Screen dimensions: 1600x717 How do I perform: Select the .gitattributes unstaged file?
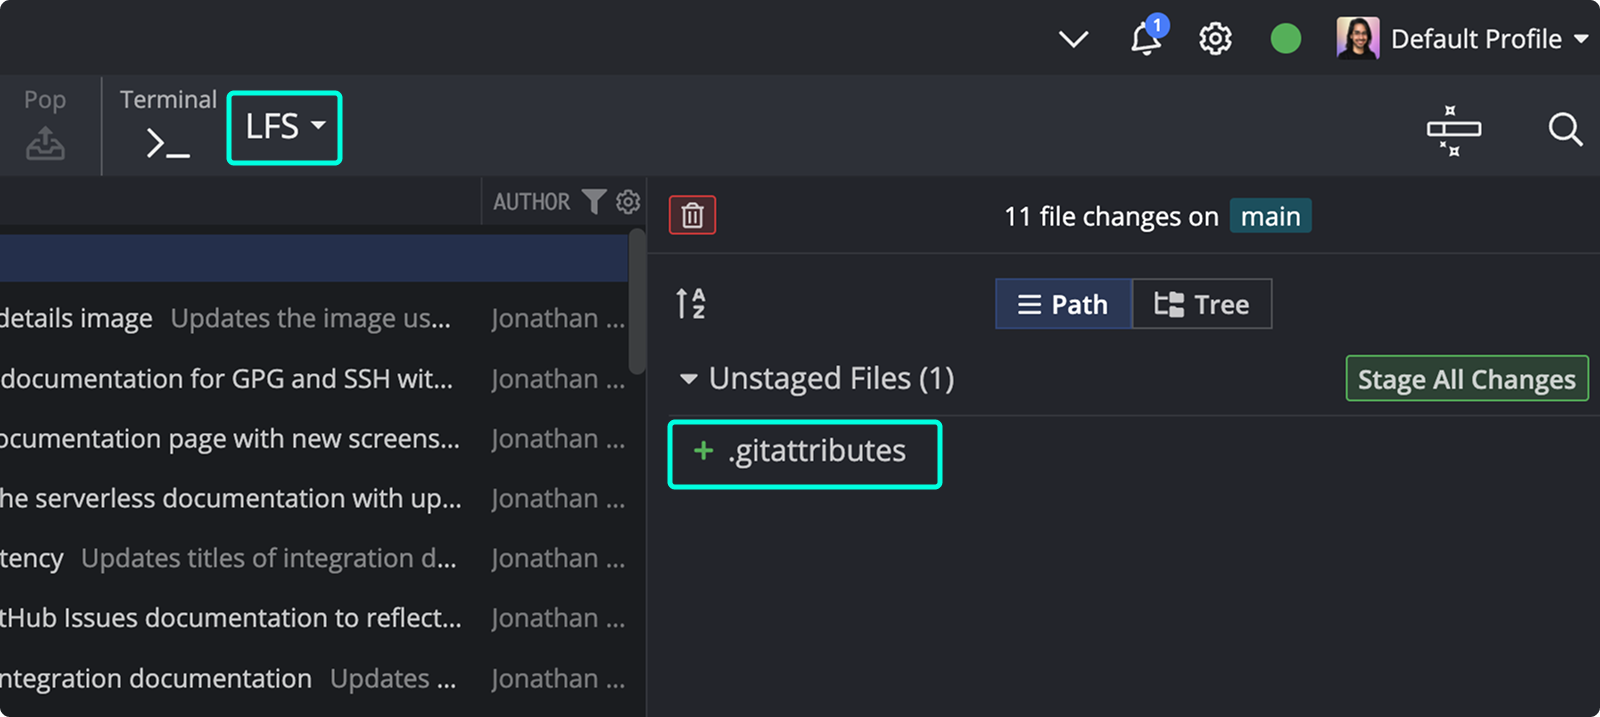pos(805,451)
